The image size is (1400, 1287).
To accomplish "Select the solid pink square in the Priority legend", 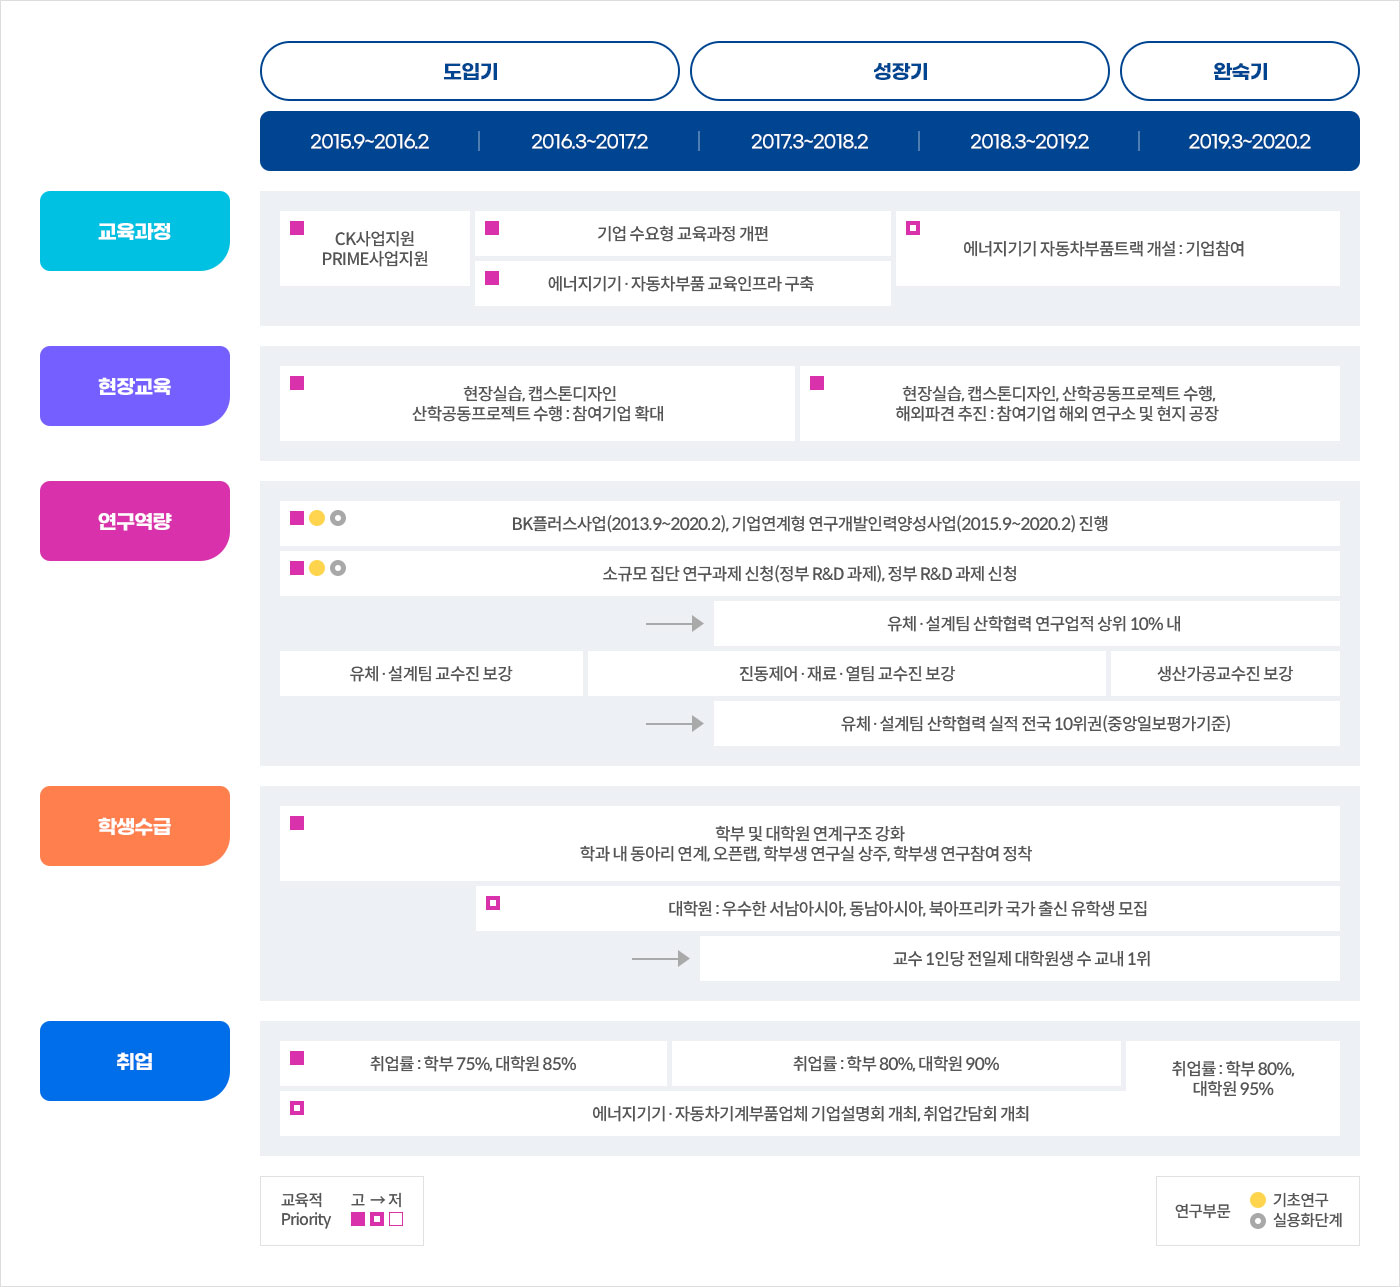I will 358,1219.
